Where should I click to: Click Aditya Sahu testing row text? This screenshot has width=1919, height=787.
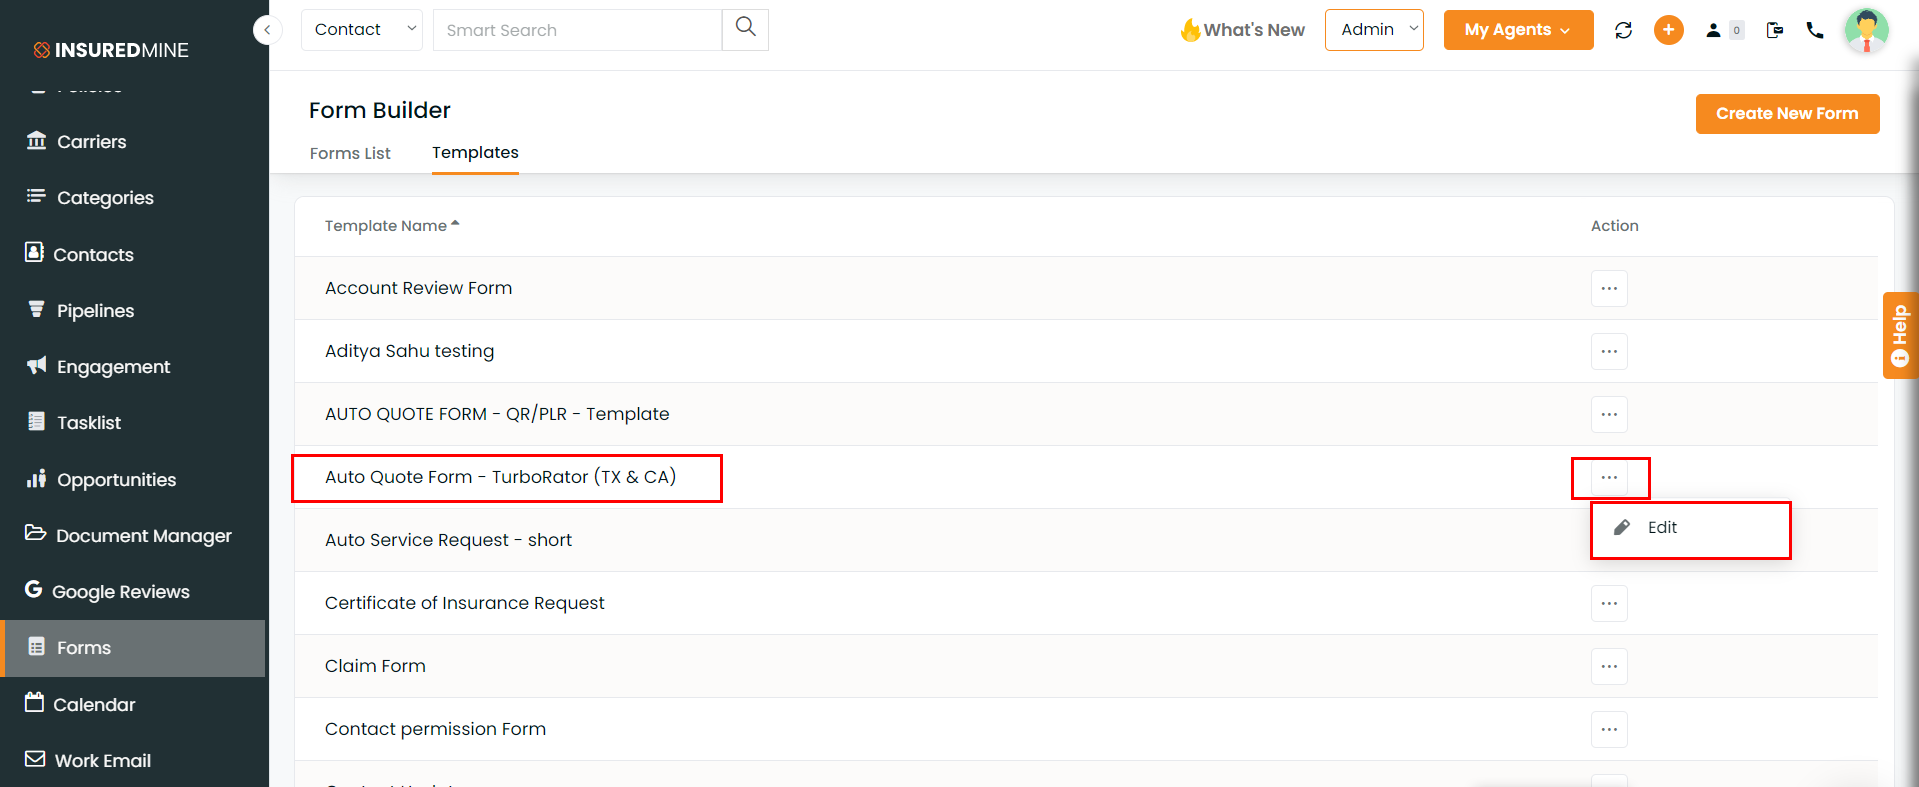409,351
